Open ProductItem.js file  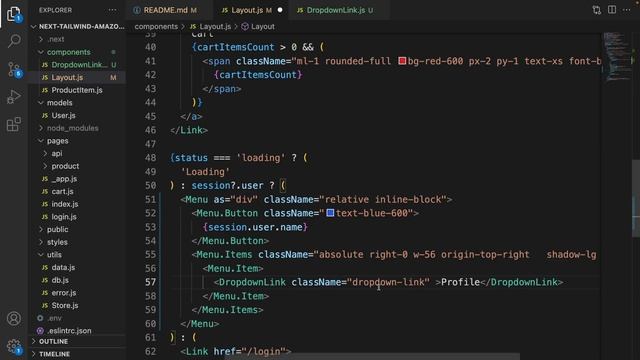click(77, 90)
